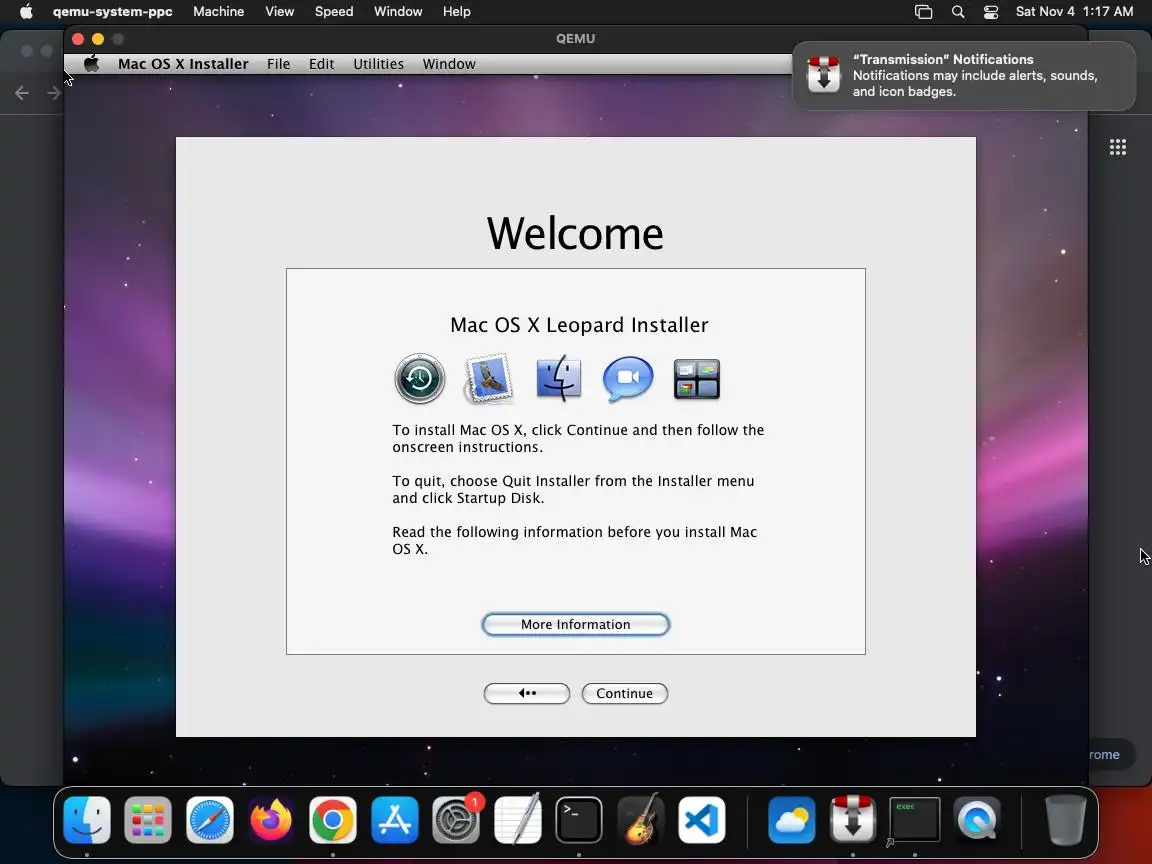Viewport: 1152px width, 864px height.
Task: Open the installer Utilities menu
Action: [x=378, y=64]
